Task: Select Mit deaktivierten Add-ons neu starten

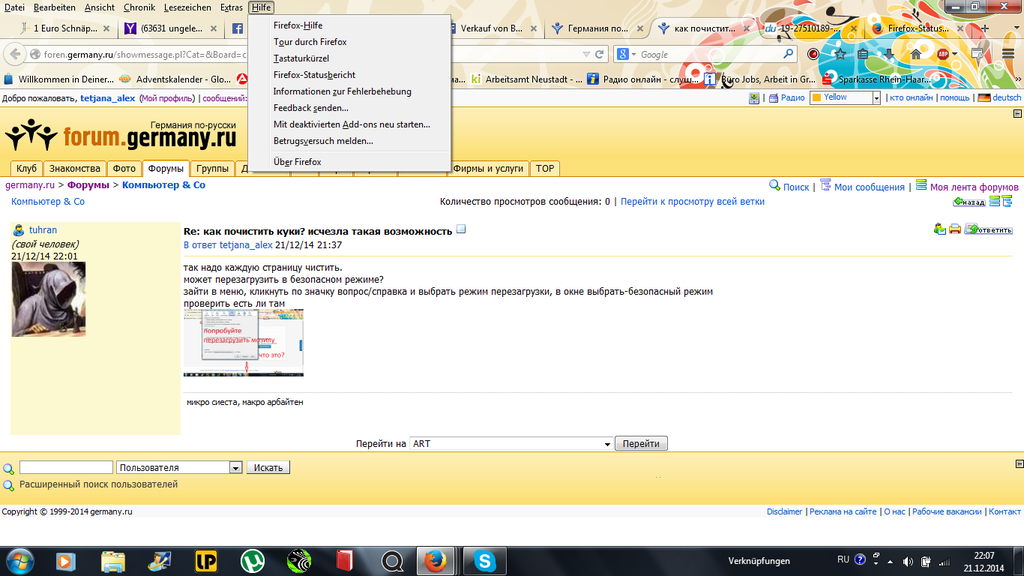Action: pyautogui.click(x=349, y=124)
